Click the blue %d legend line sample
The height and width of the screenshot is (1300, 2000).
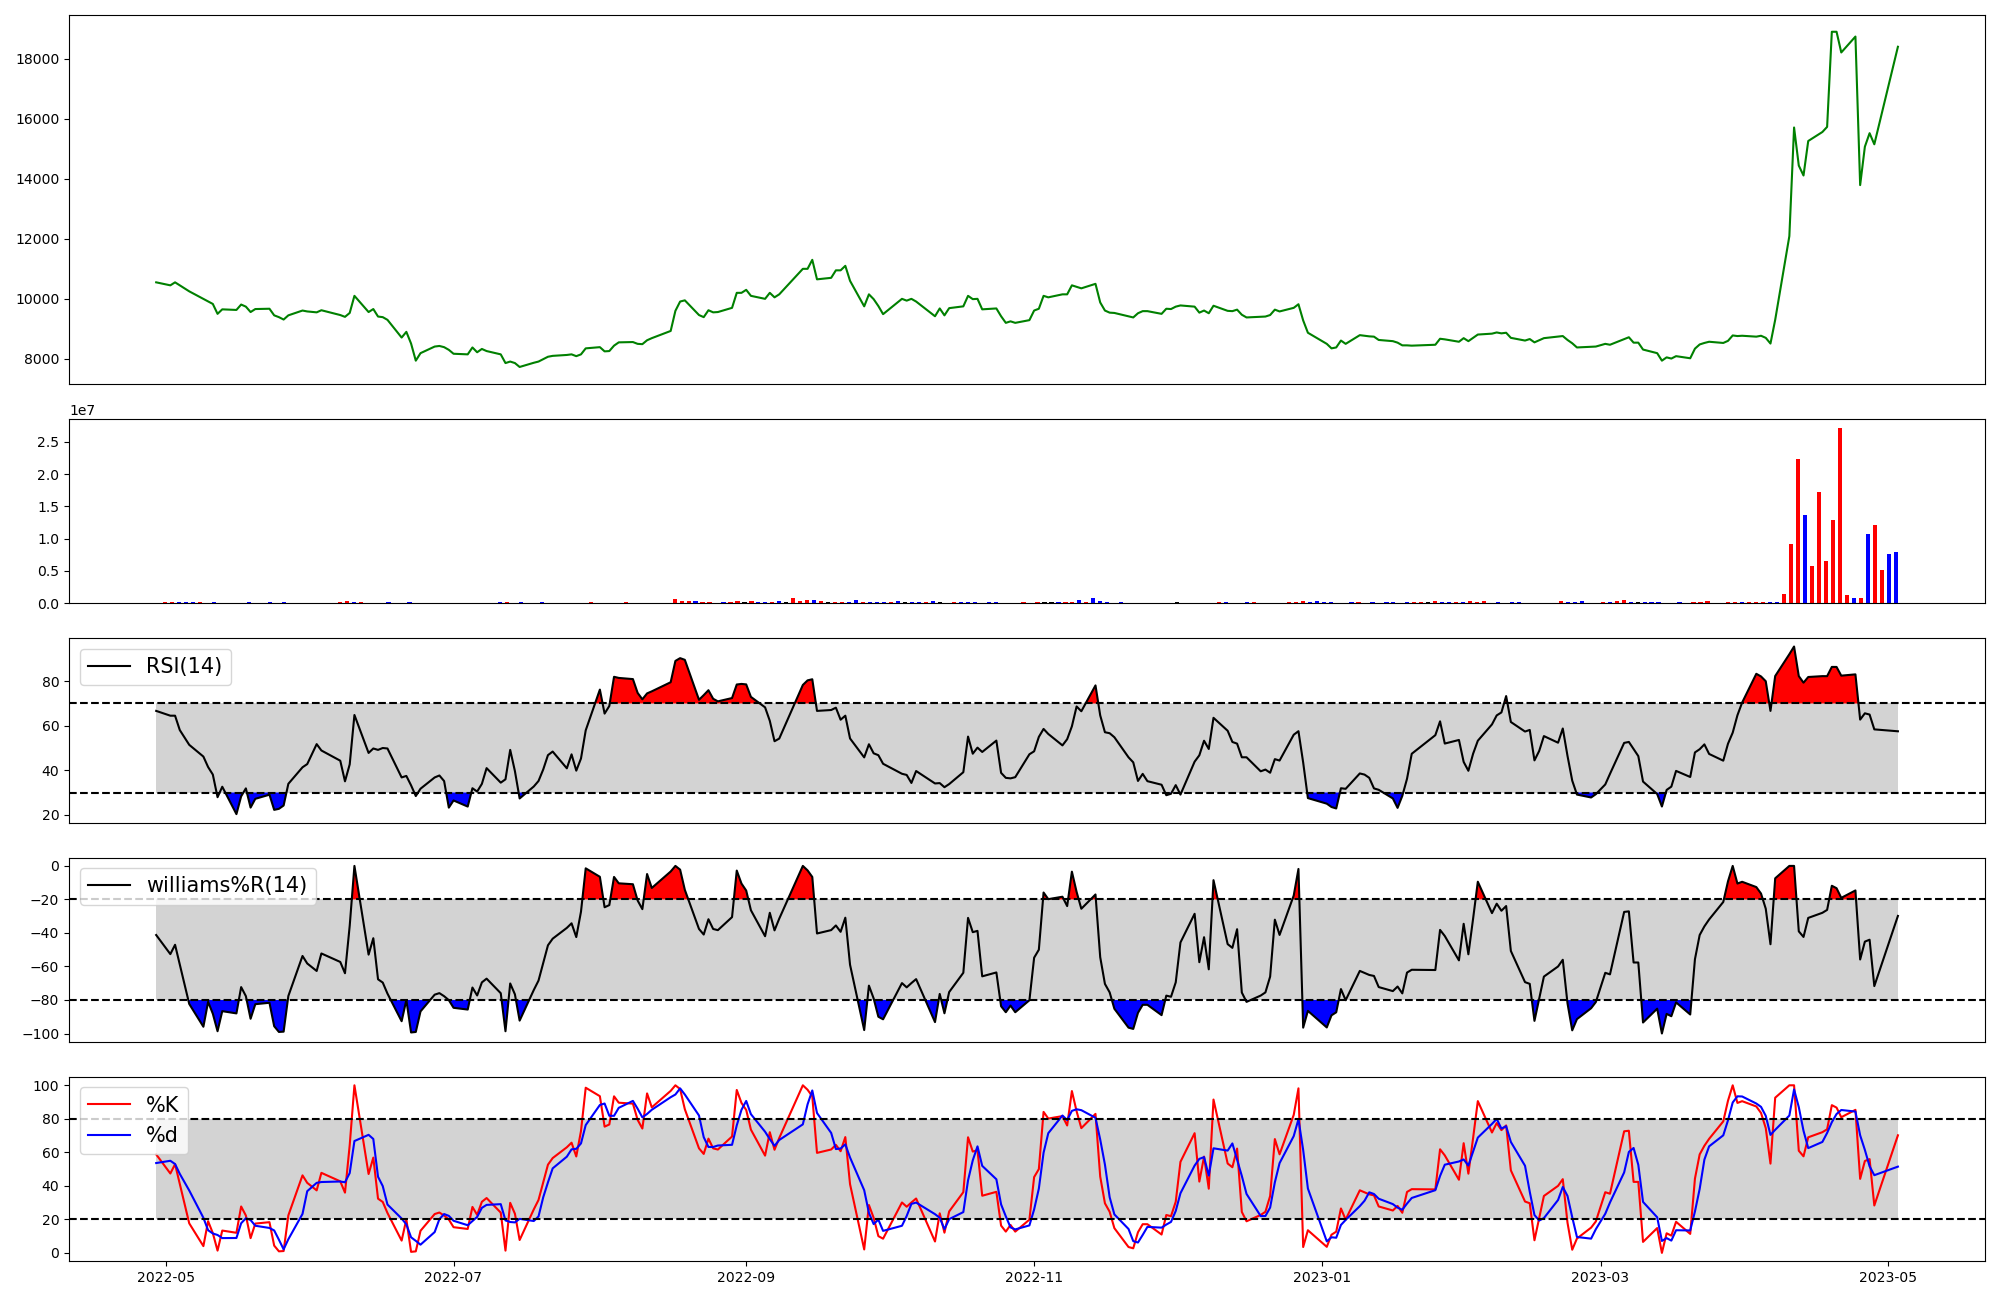click(109, 1135)
